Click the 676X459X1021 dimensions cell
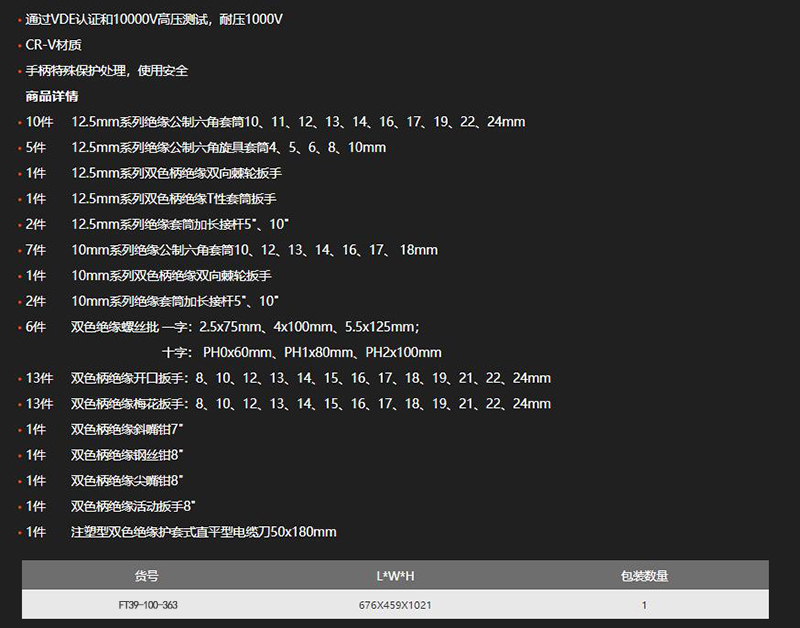The height and width of the screenshot is (628, 800). coord(395,605)
